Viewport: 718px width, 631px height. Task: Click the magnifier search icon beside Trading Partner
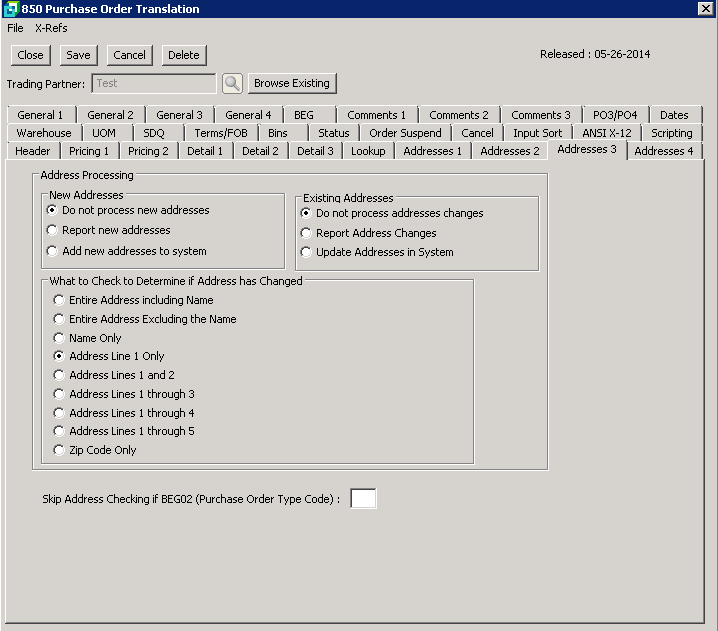point(232,84)
